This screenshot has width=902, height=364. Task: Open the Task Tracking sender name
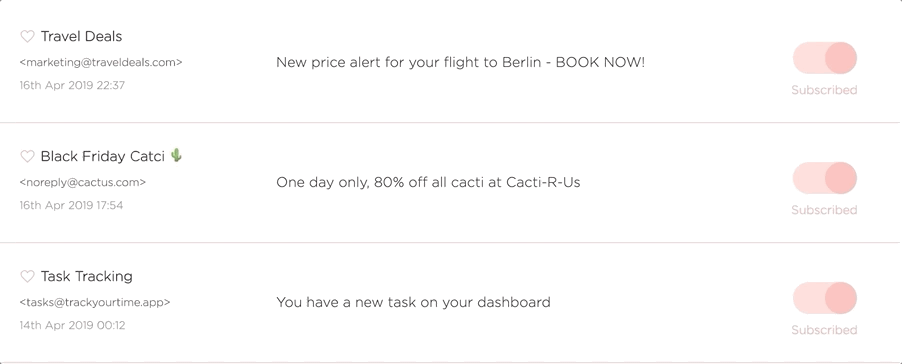(x=86, y=276)
